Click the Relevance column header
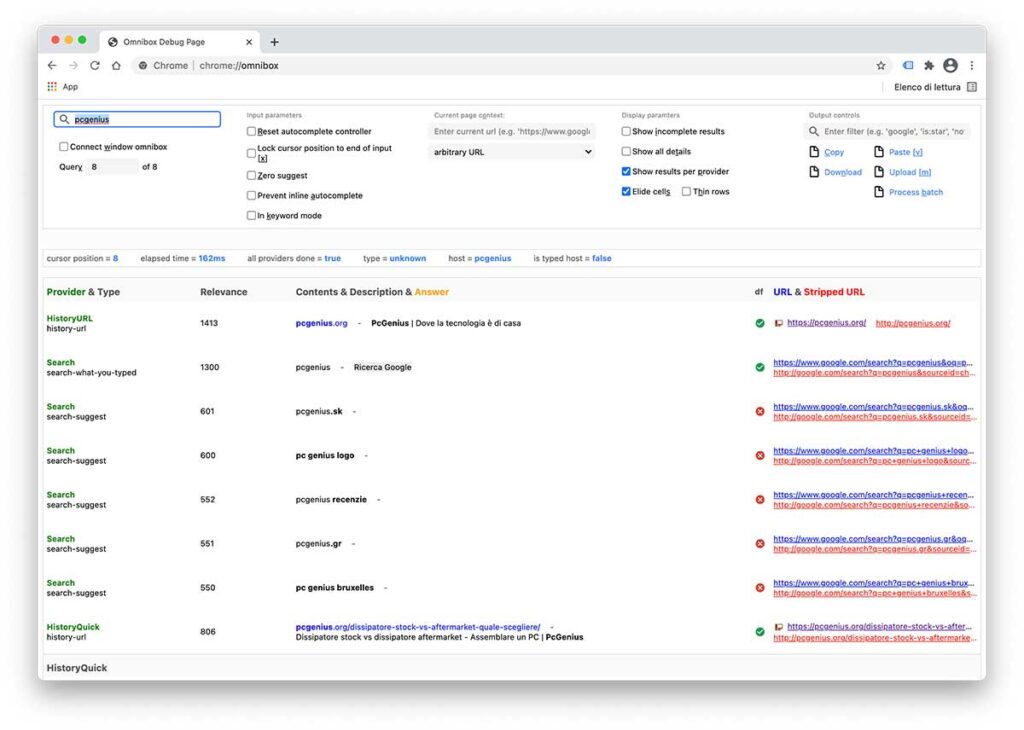 click(x=223, y=292)
